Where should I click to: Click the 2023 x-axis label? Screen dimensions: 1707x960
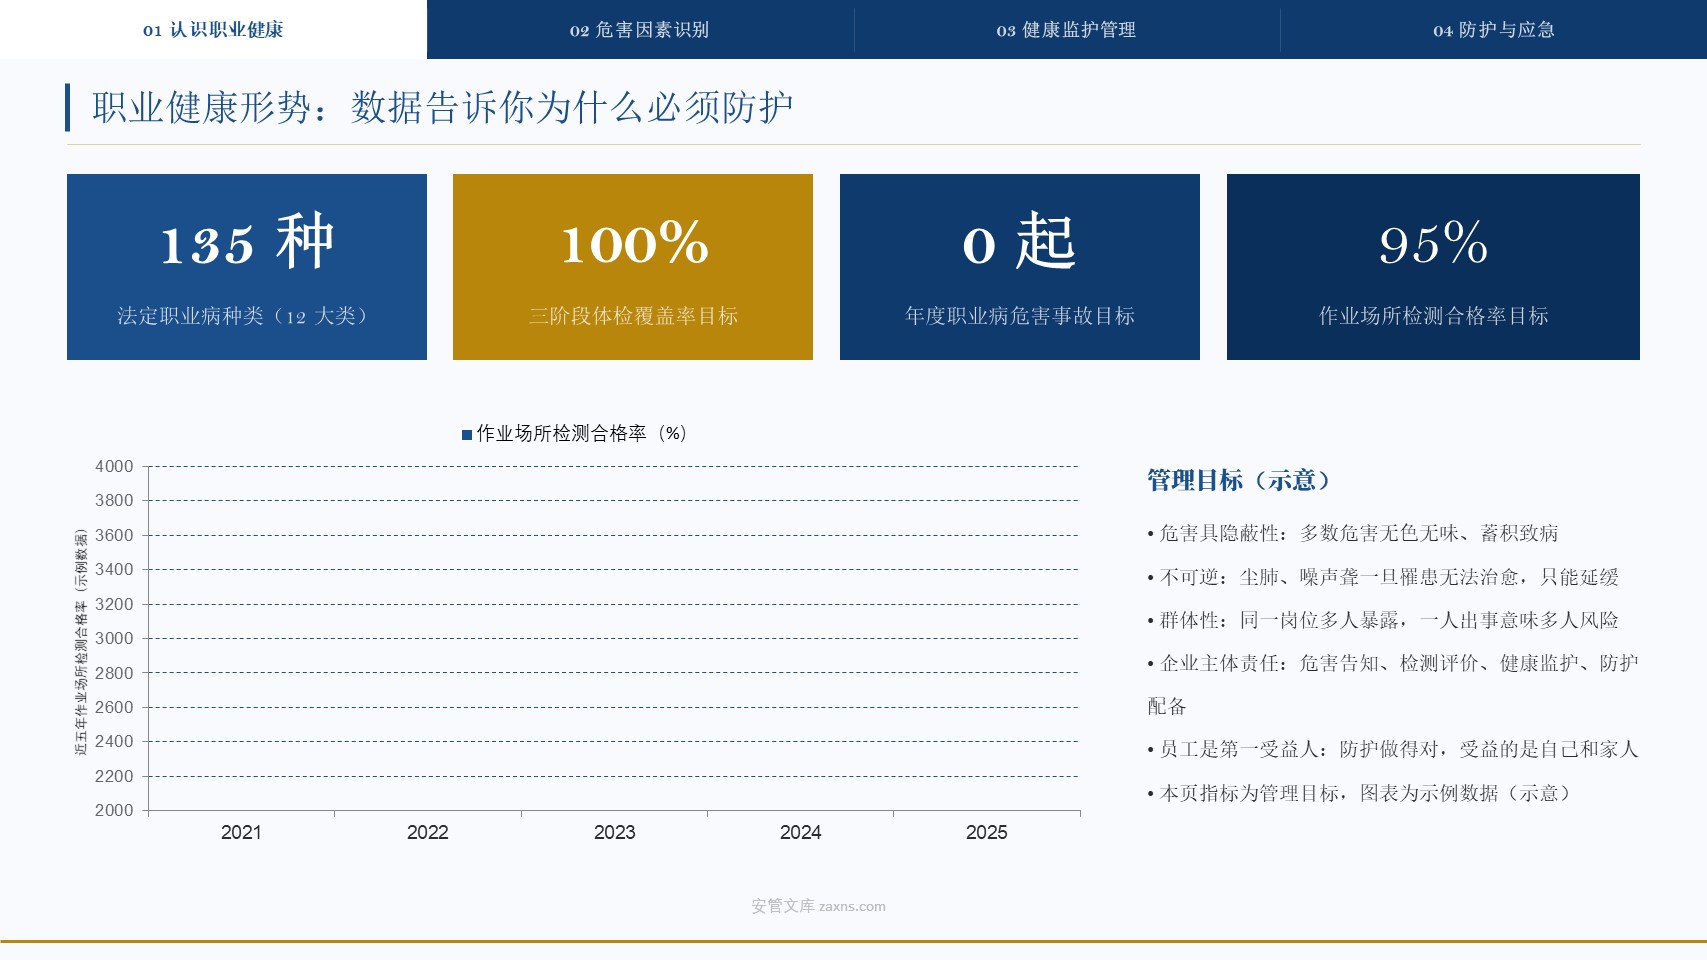click(614, 832)
